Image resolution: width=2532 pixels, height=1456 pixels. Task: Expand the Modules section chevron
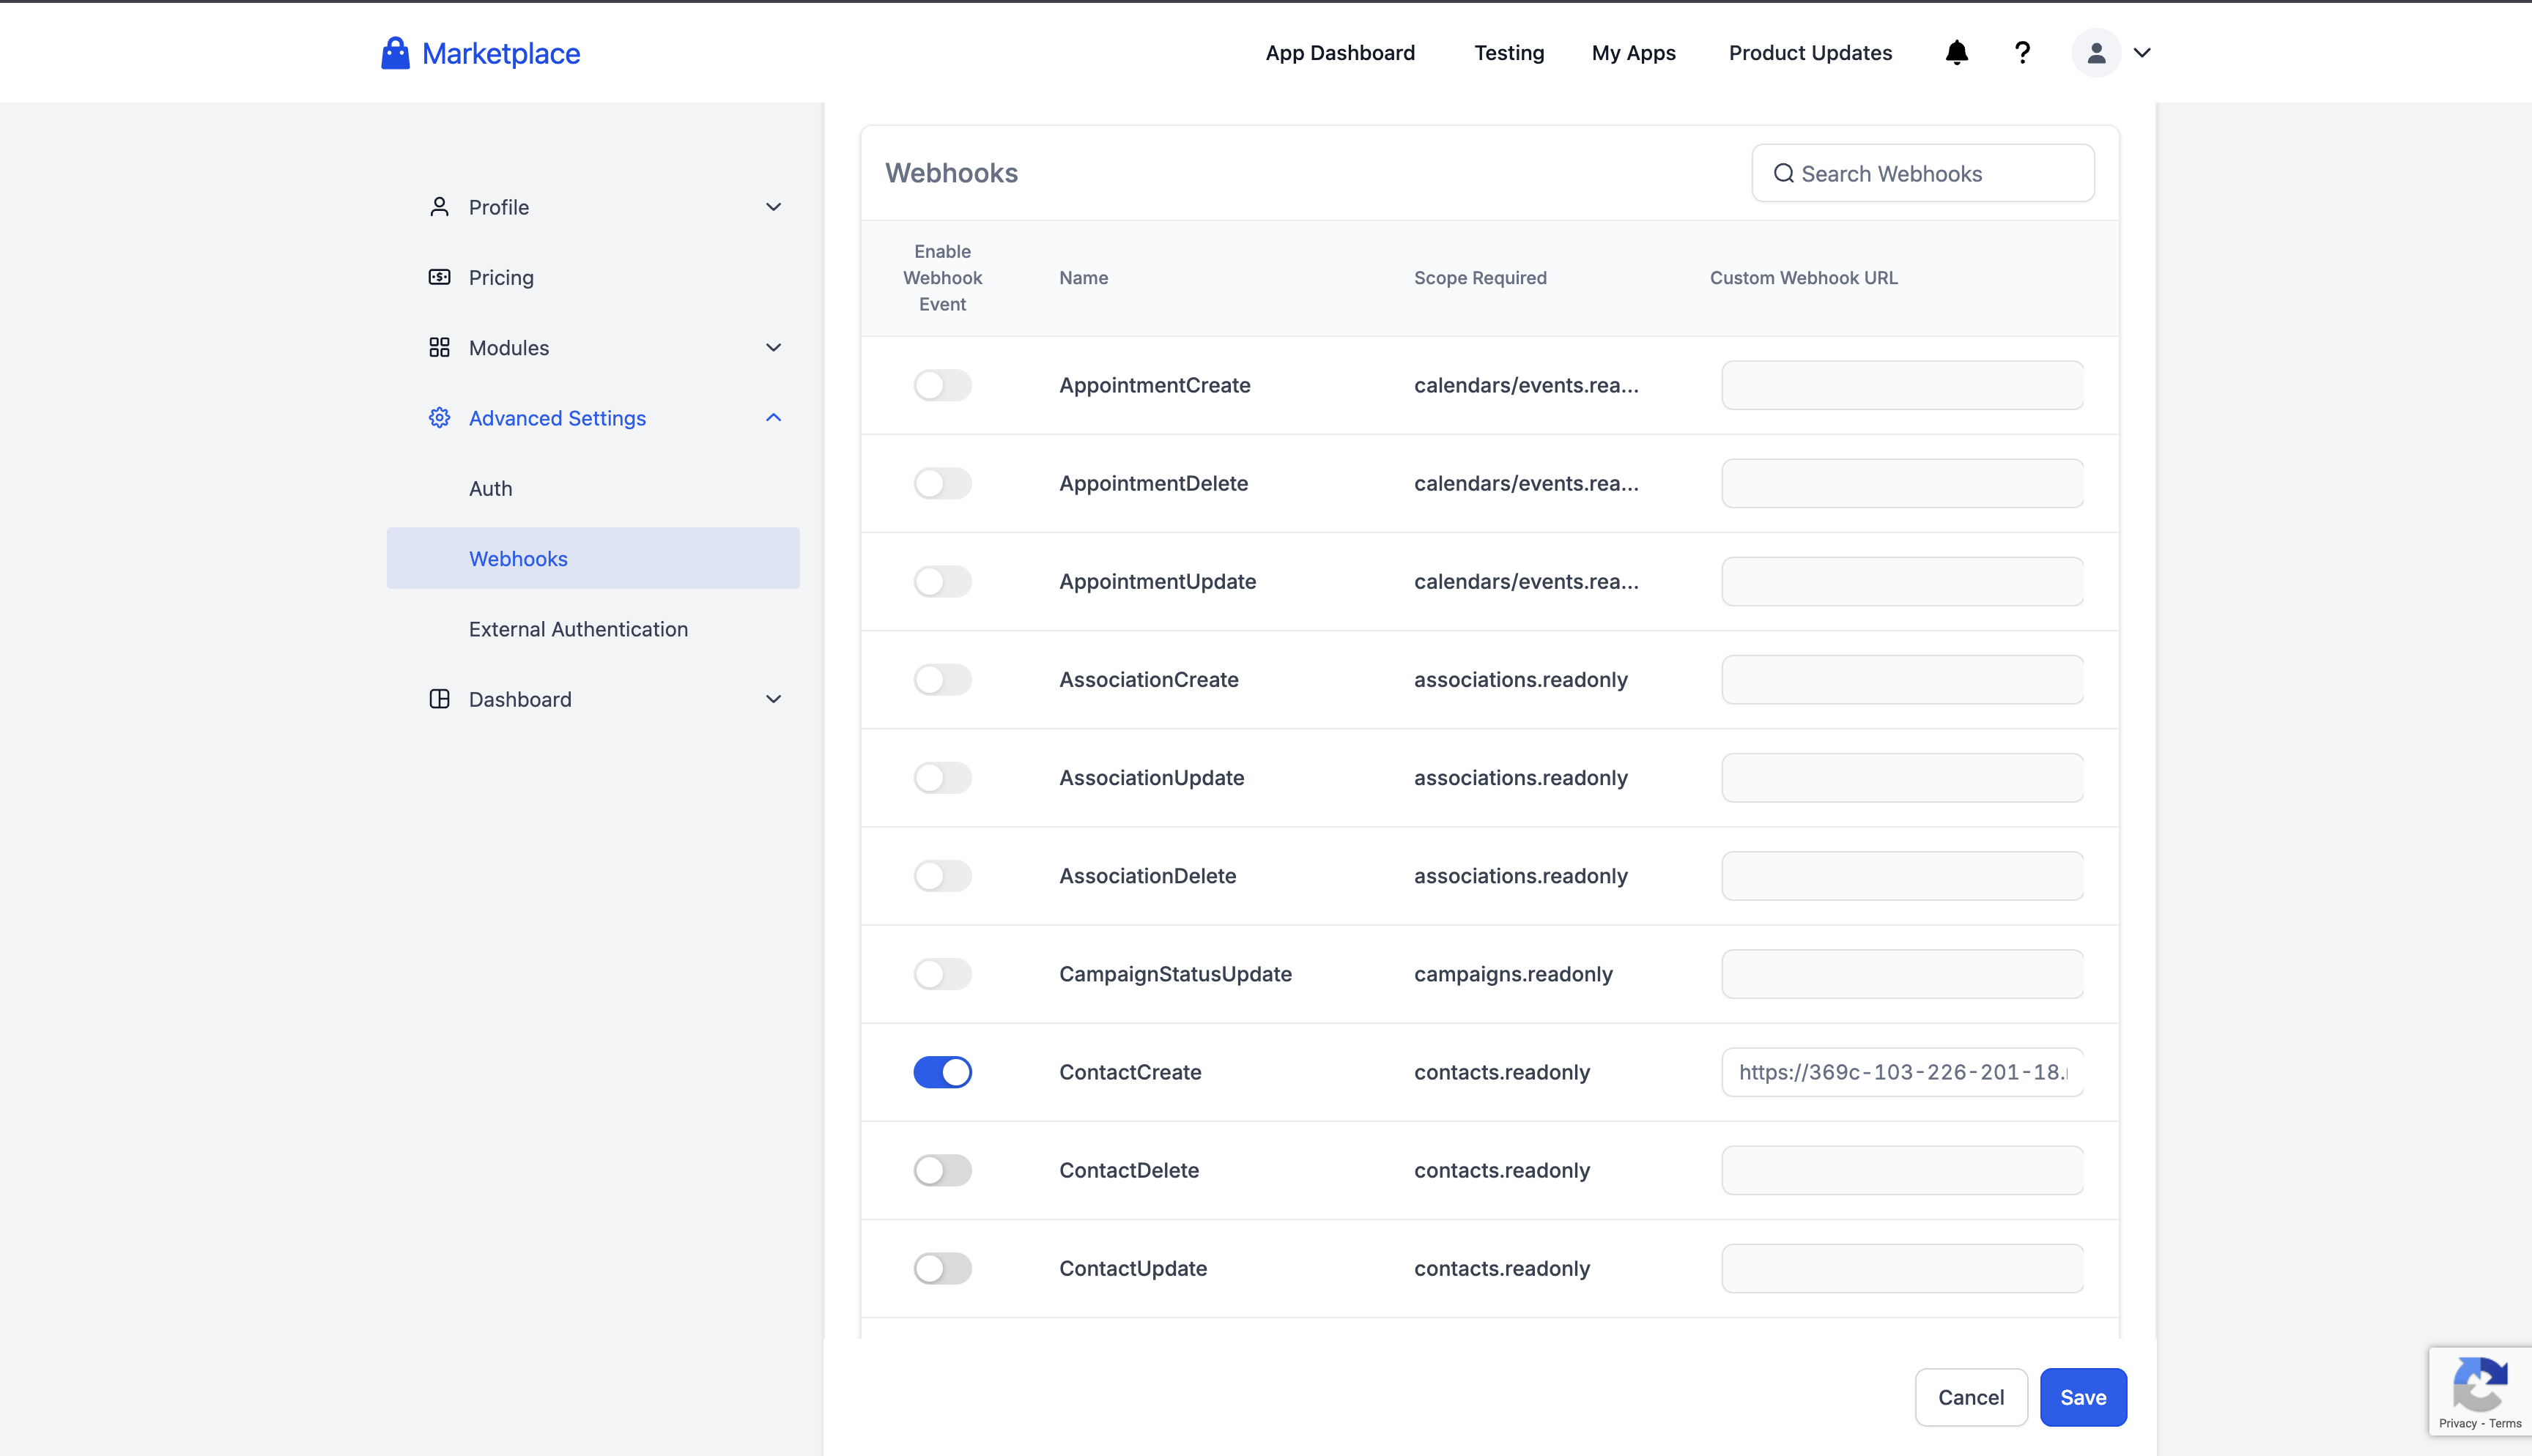click(x=773, y=347)
